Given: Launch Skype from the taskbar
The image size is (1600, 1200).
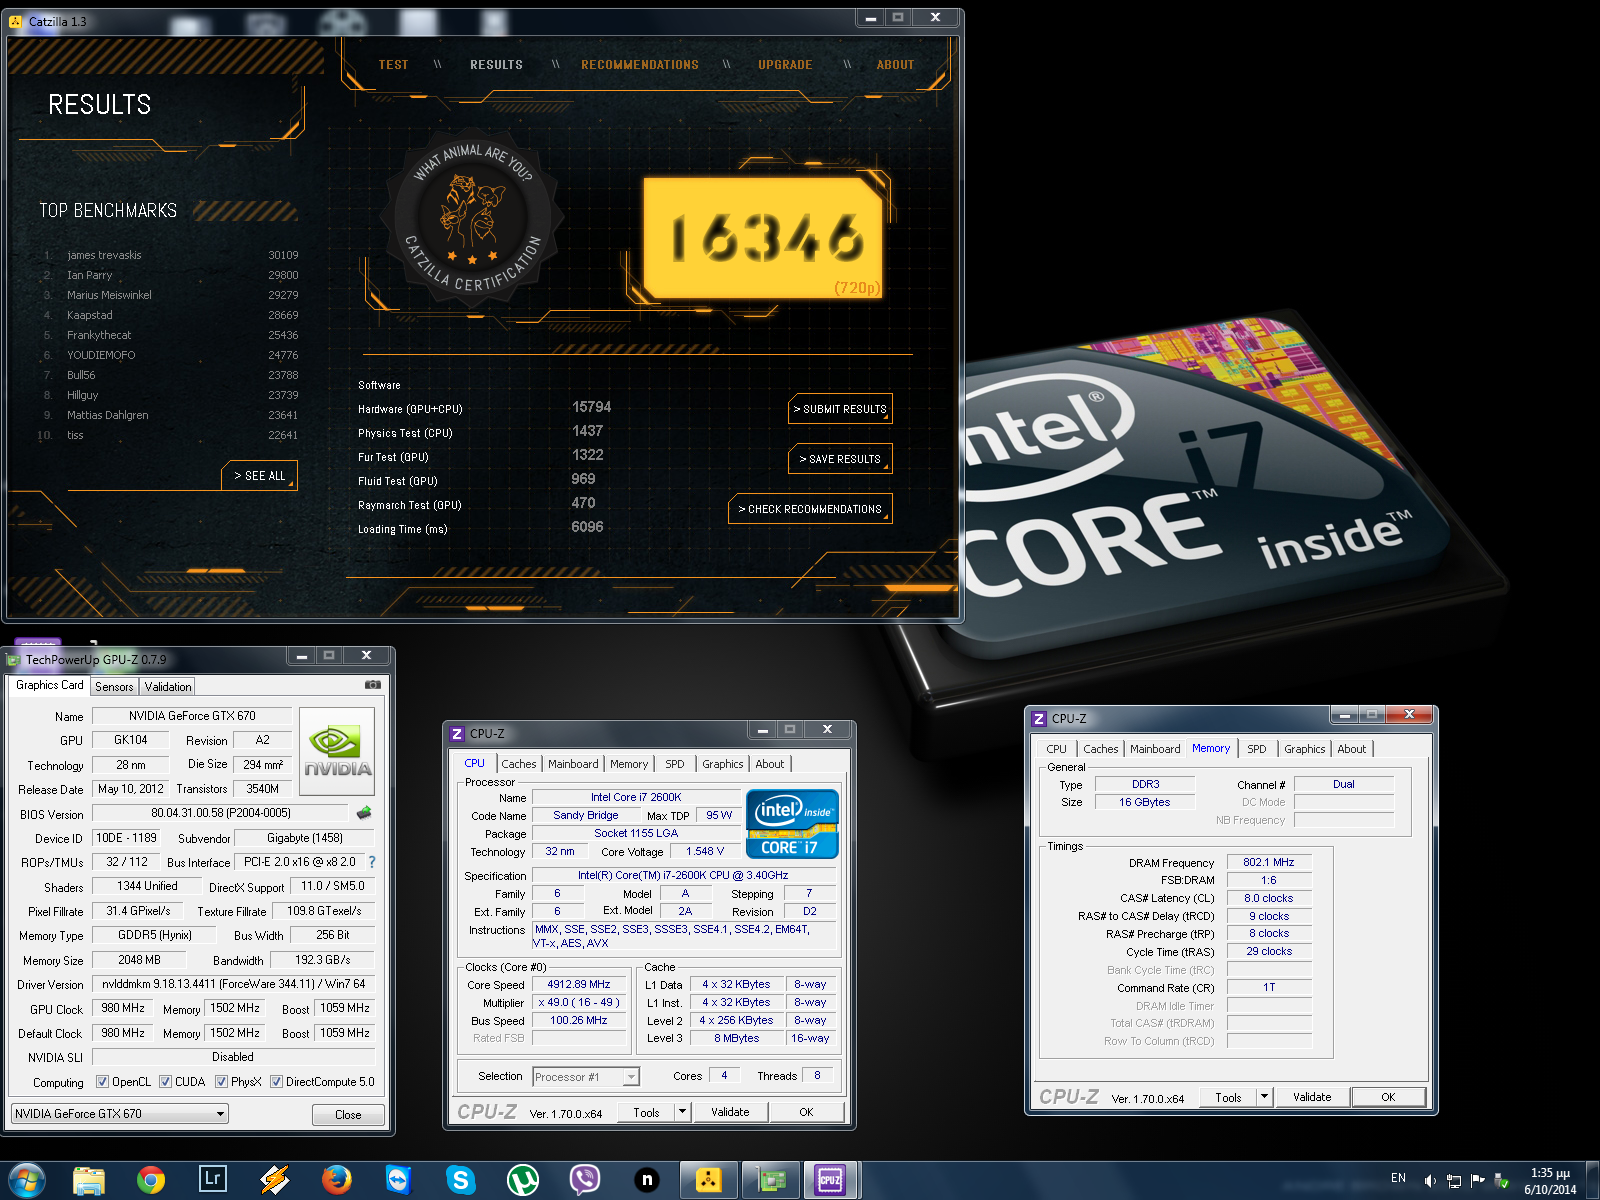Looking at the screenshot, I should click(x=460, y=1180).
